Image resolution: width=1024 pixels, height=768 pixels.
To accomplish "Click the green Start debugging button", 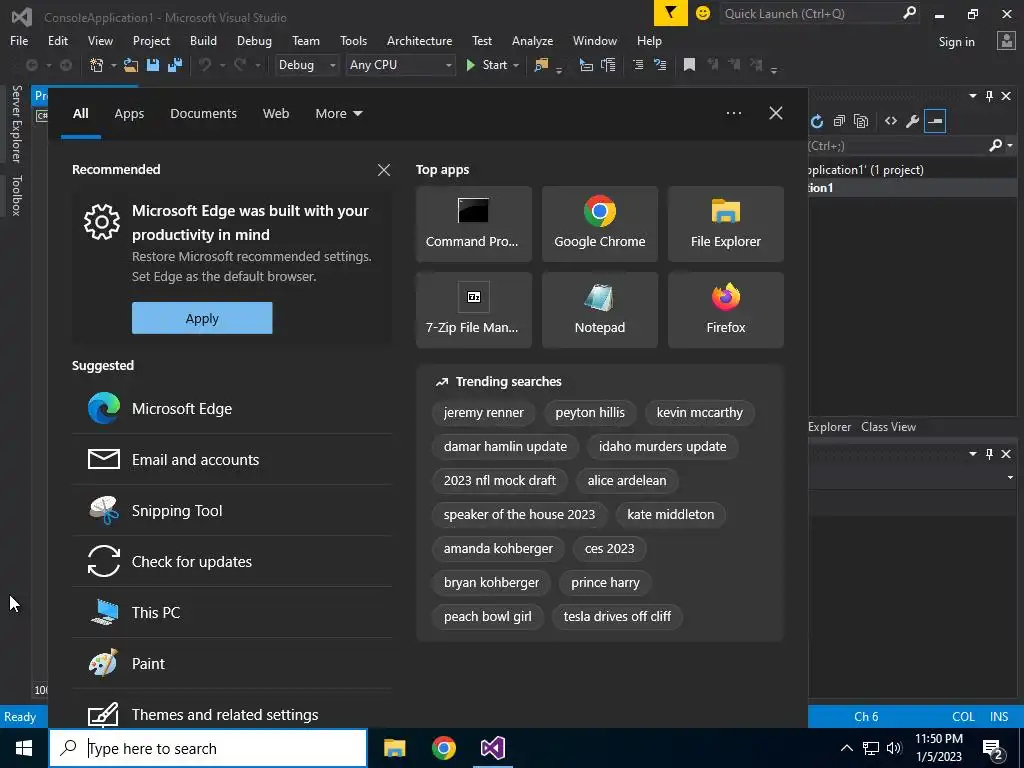I will (488, 65).
